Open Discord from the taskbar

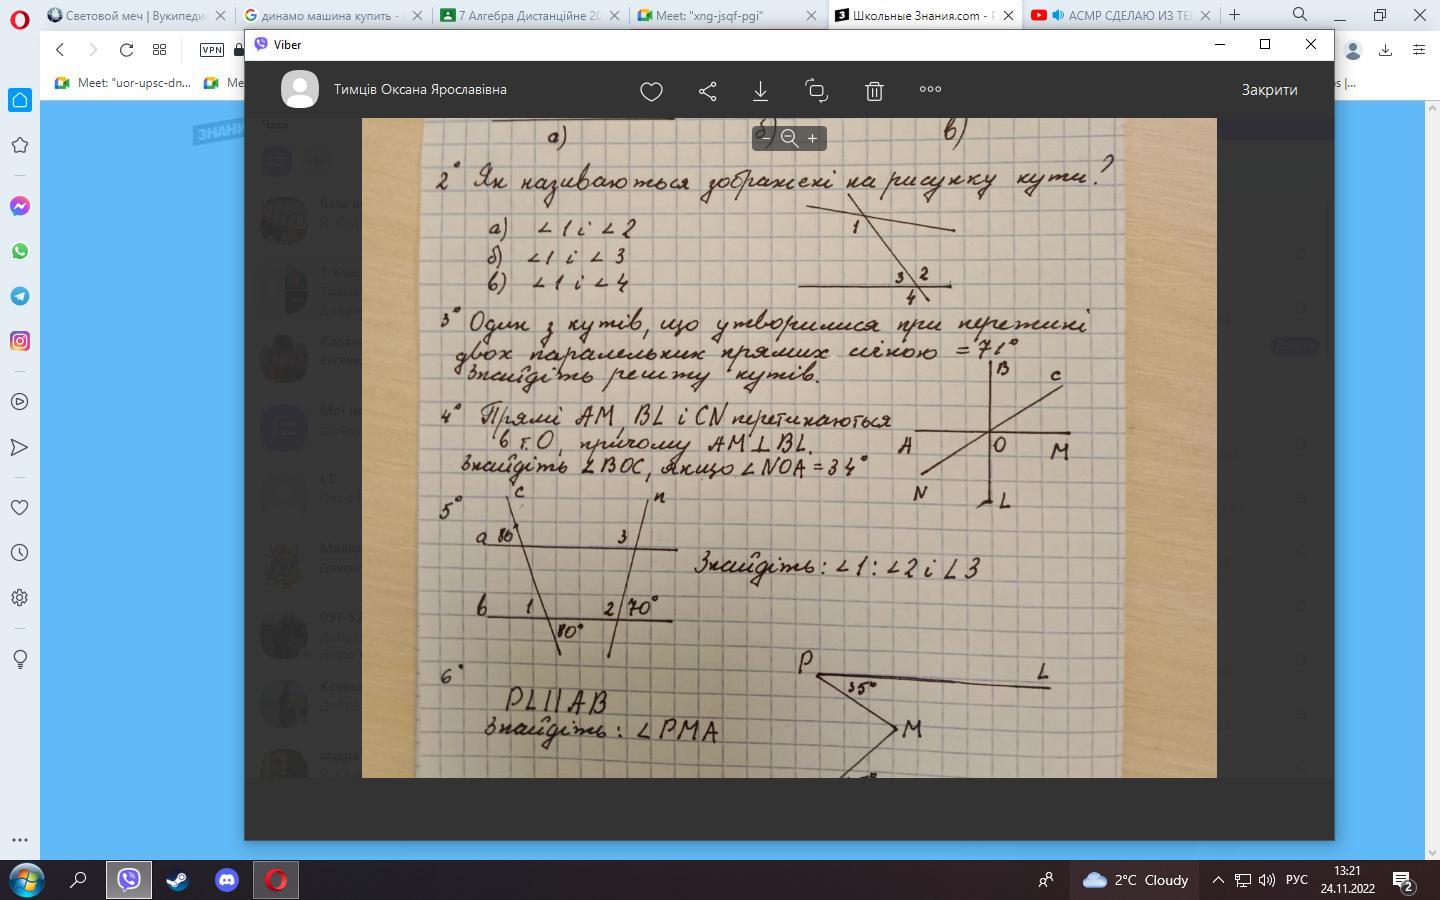pyautogui.click(x=227, y=880)
